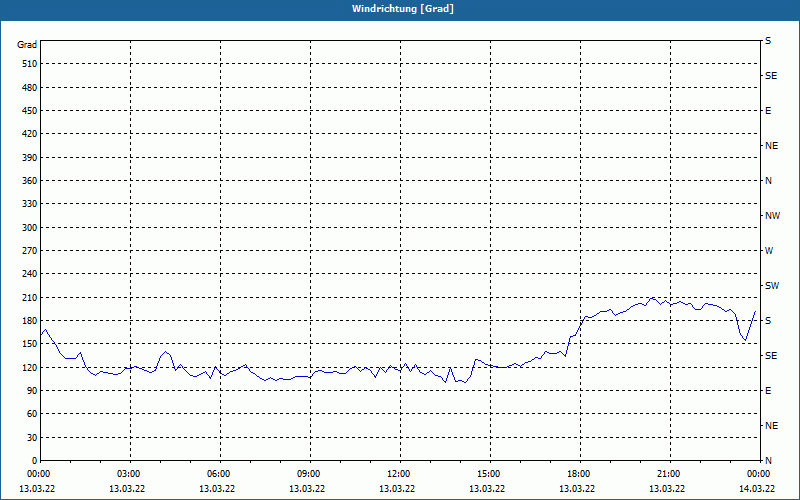Select the 150 y-axis value
The height and width of the screenshot is (500, 800).
point(30,344)
